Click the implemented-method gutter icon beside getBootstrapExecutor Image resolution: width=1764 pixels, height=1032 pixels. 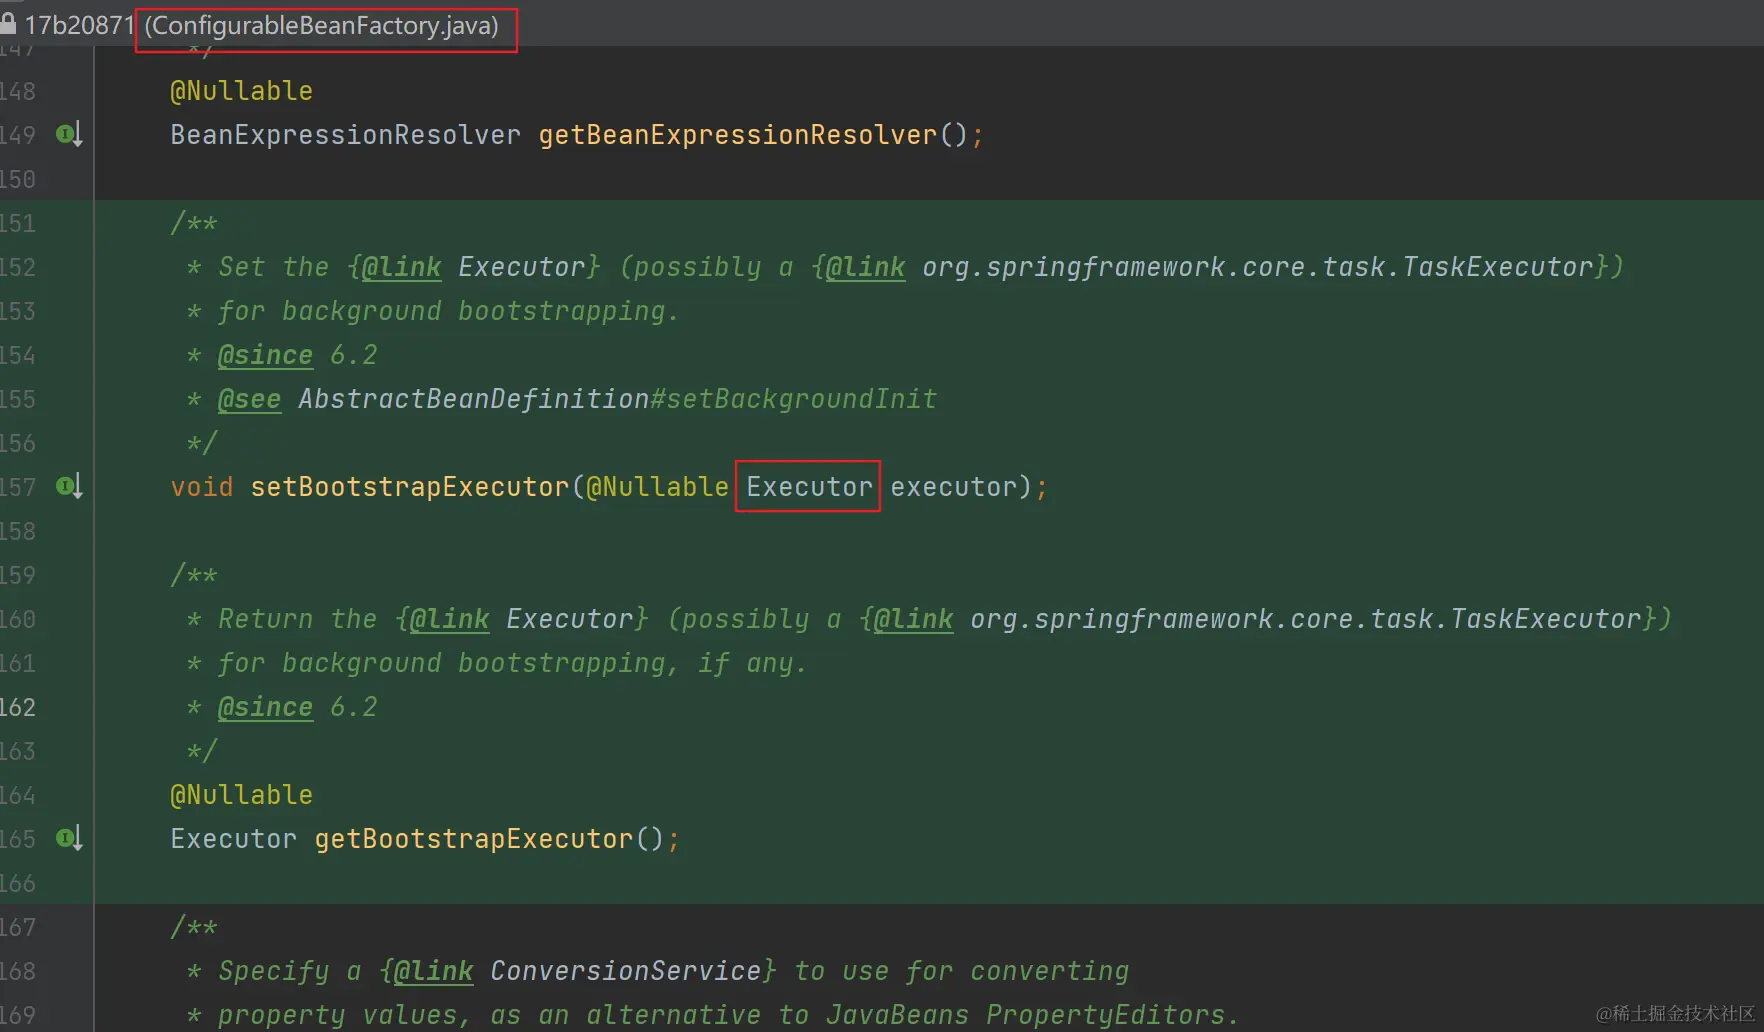pos(69,838)
